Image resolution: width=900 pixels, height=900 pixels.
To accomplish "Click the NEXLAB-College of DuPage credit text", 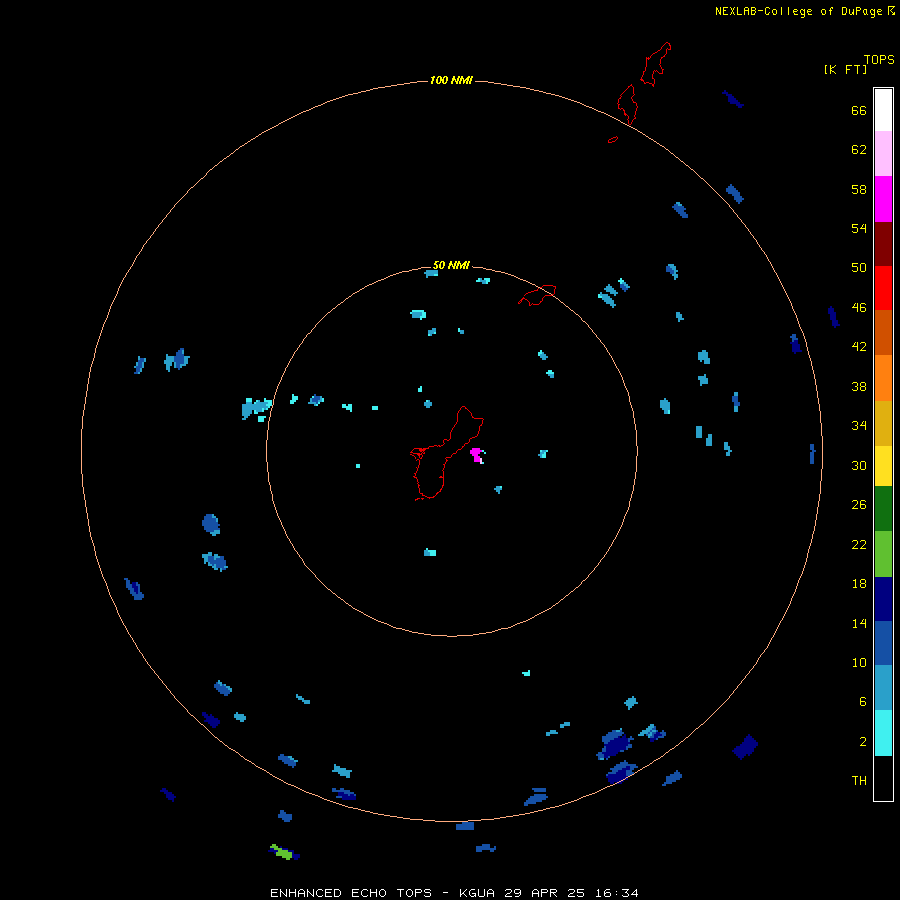I will (x=798, y=11).
